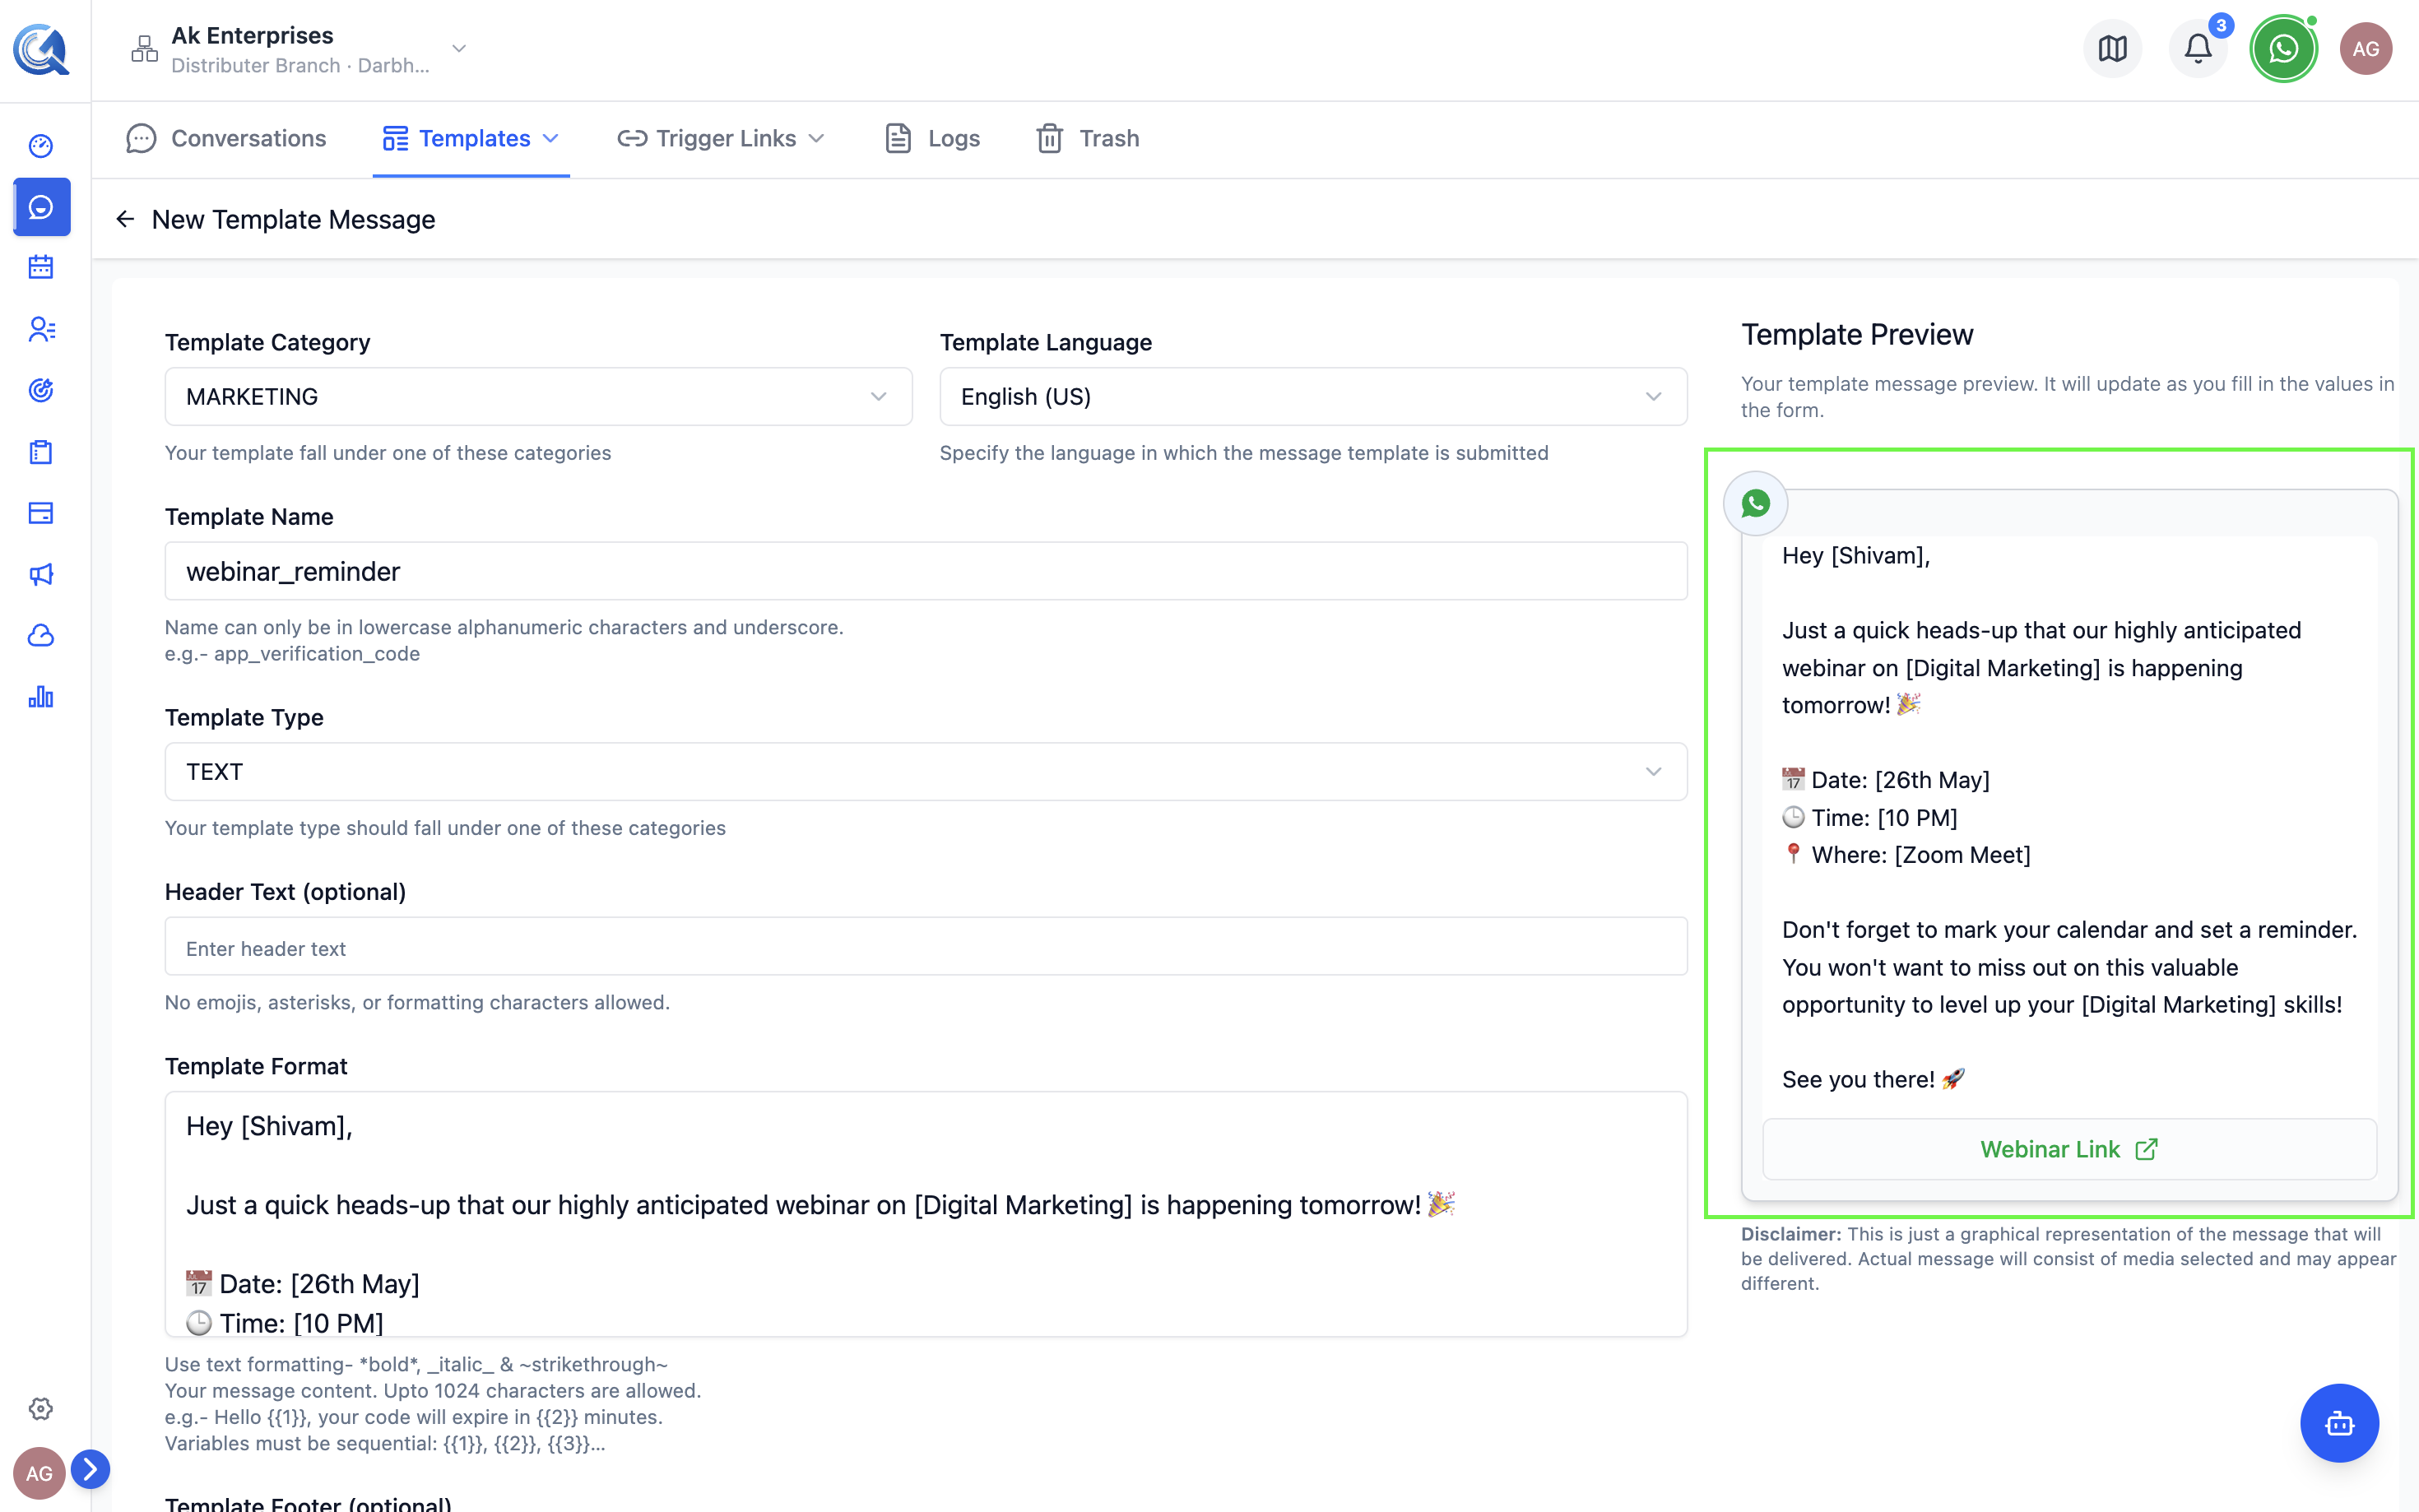The image size is (2419, 1512).
Task: Click the app logo in top-left corner
Action: (x=41, y=49)
